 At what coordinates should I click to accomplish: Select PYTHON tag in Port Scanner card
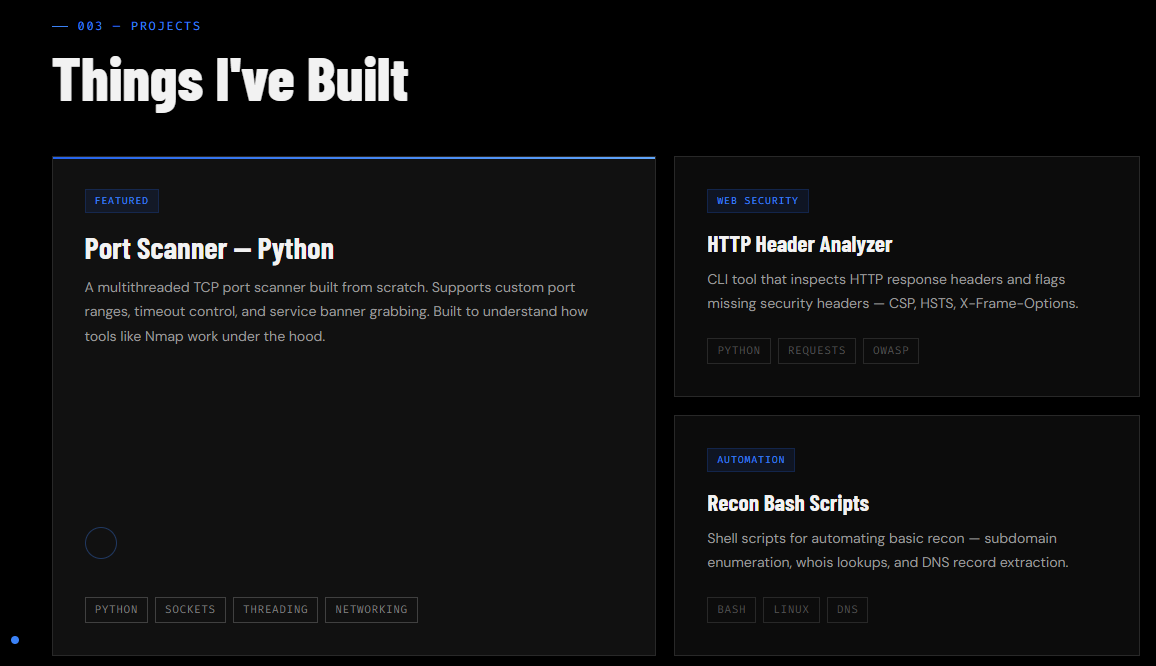pyautogui.click(x=116, y=610)
